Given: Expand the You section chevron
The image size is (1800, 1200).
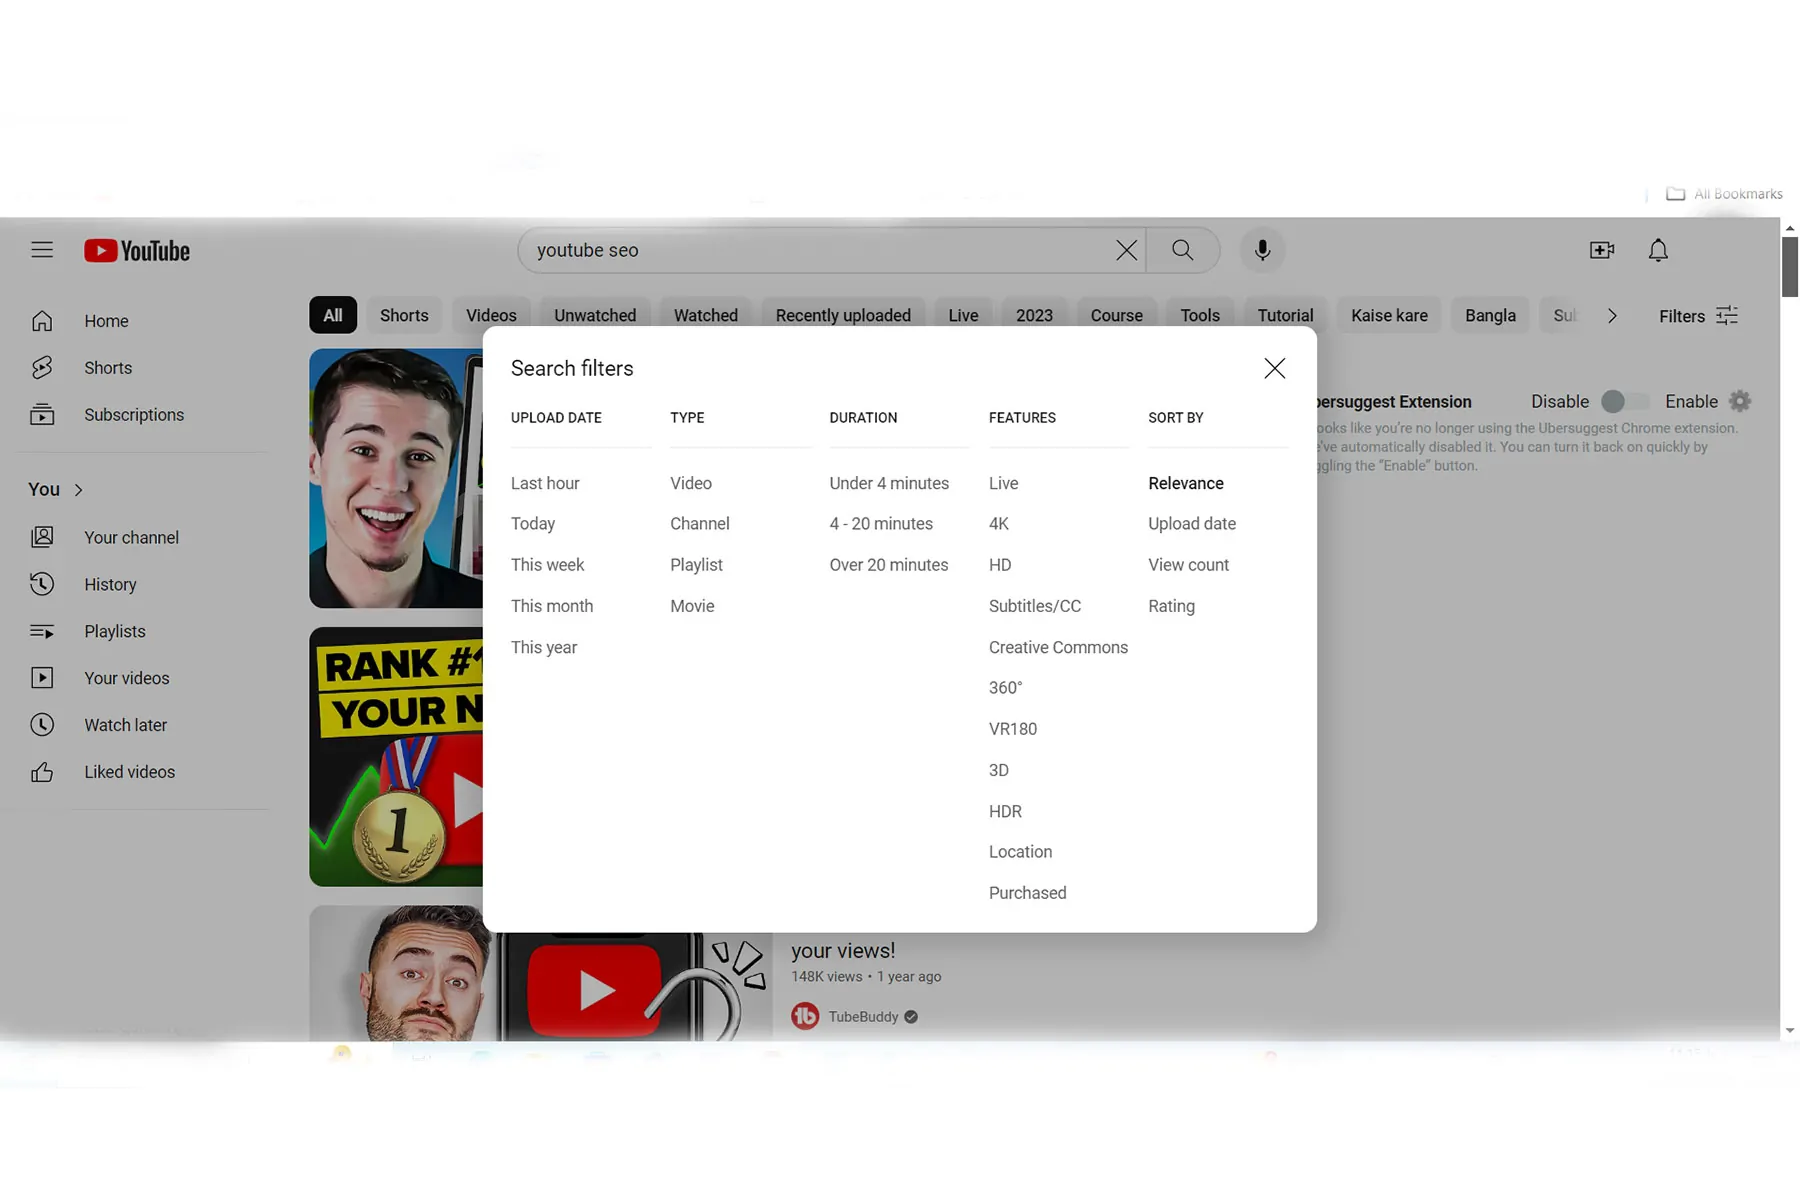Looking at the screenshot, I should 78,490.
